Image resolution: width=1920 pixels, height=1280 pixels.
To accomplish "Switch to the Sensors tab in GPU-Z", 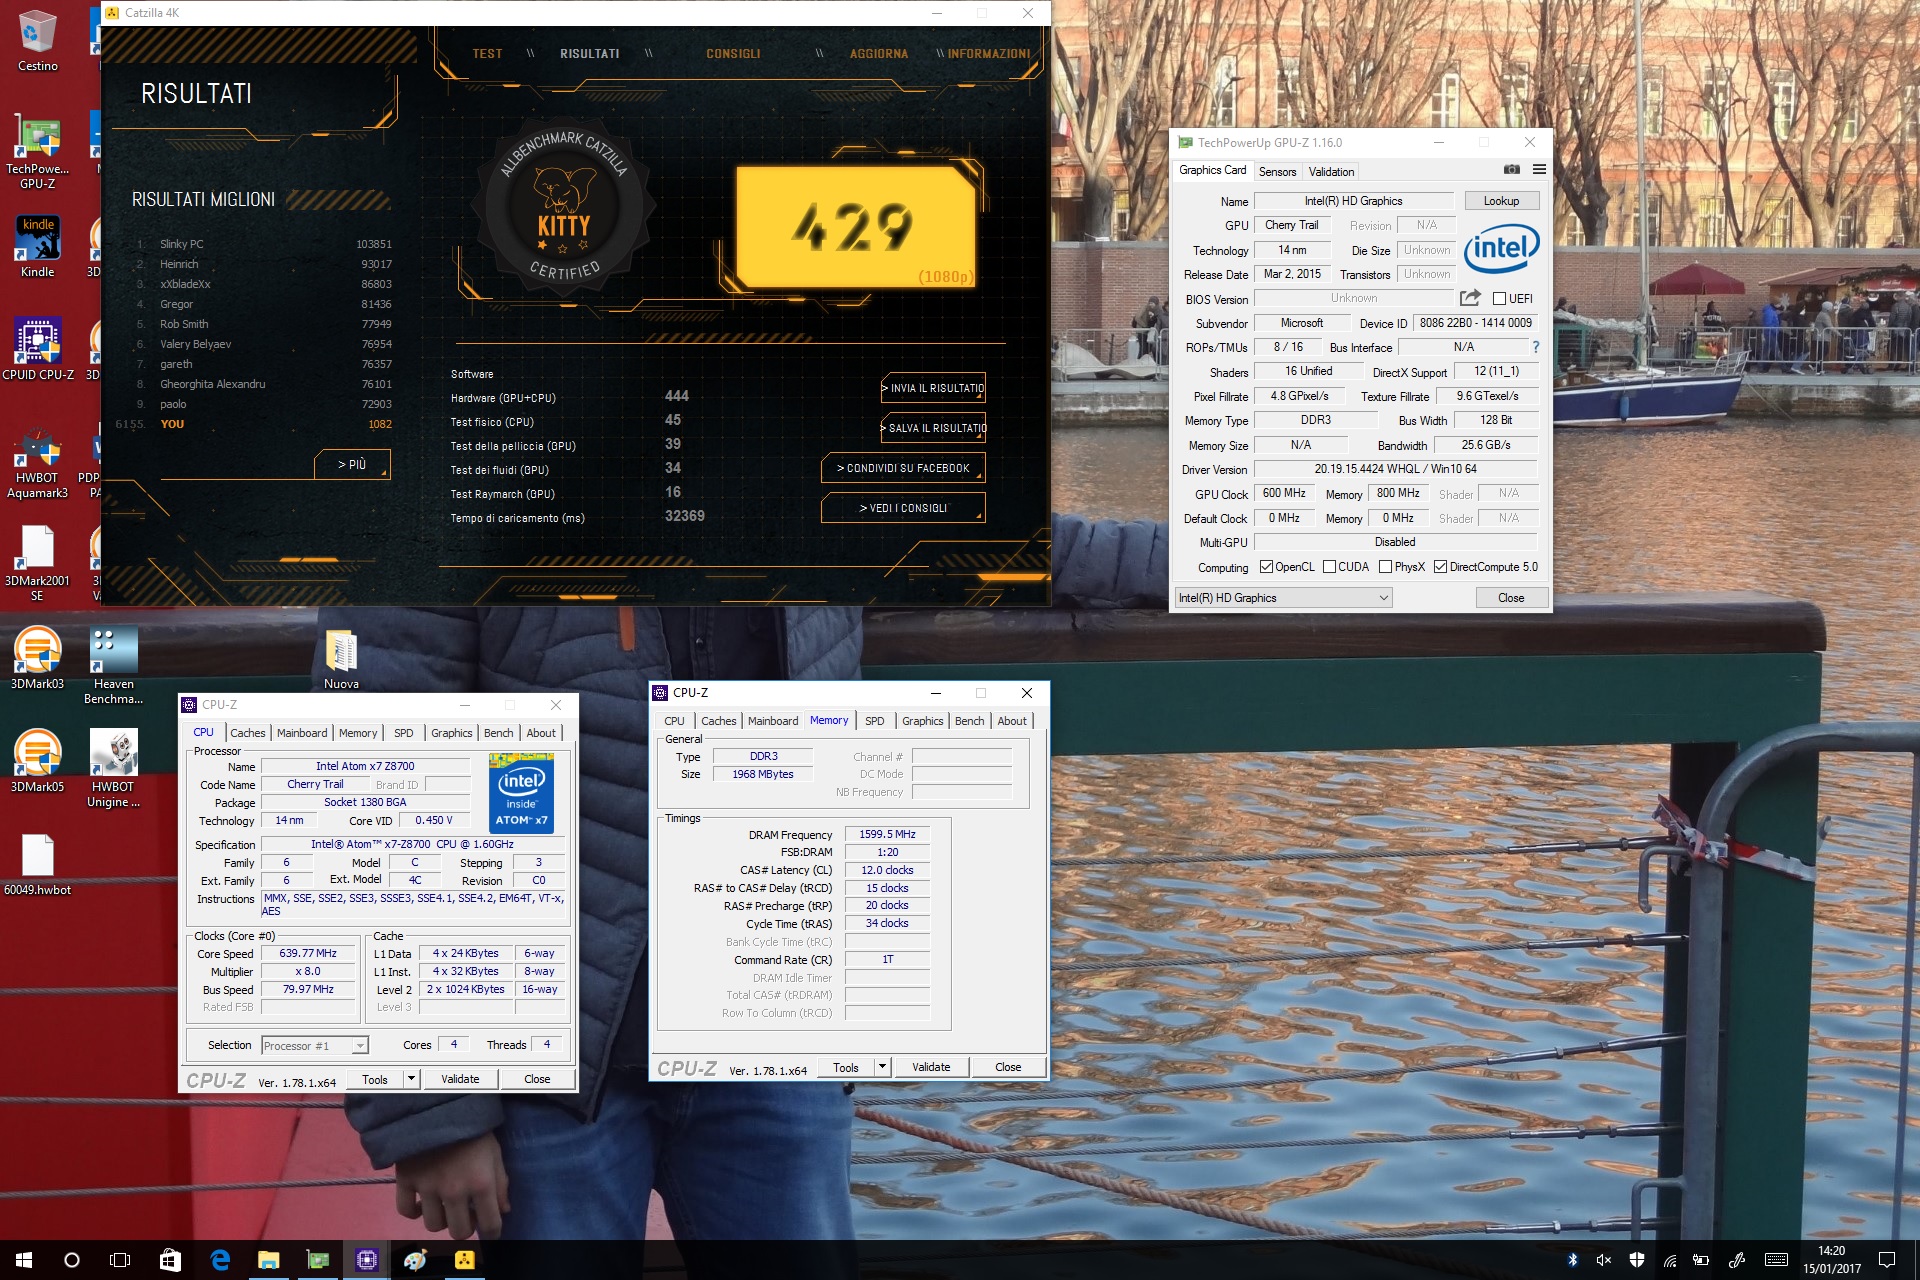I will click(1277, 172).
